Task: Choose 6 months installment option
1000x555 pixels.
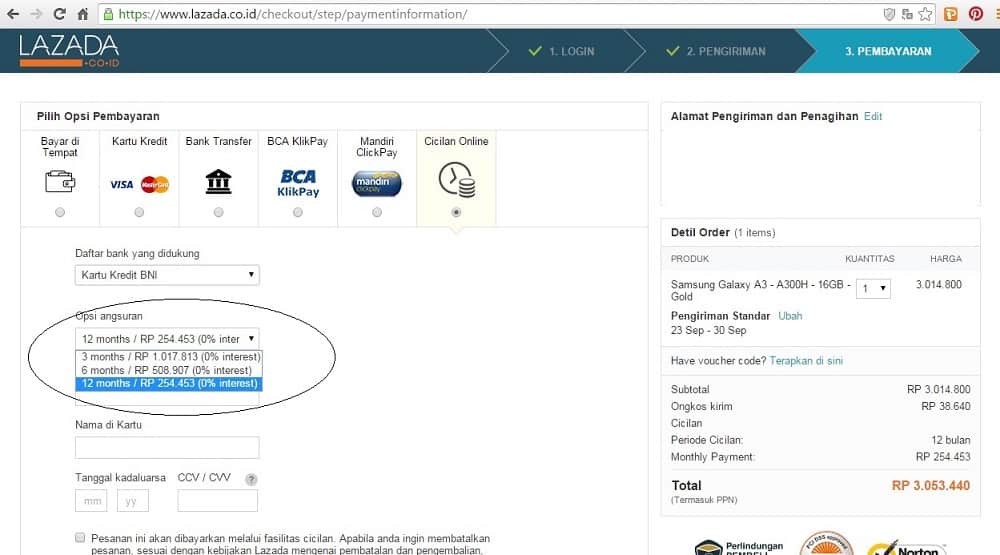Action: pyautogui.click(x=167, y=370)
